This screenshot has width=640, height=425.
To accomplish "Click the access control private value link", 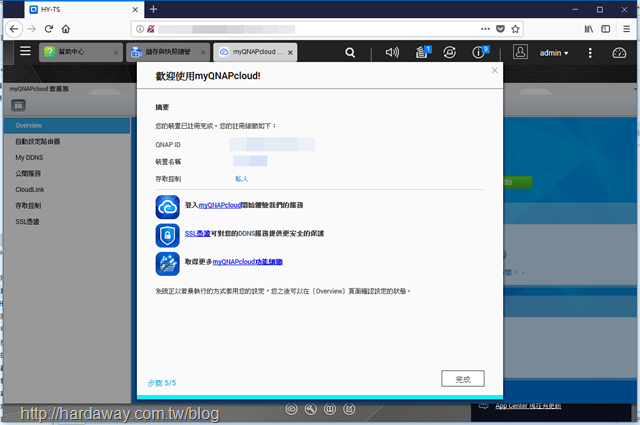I will pos(242,179).
